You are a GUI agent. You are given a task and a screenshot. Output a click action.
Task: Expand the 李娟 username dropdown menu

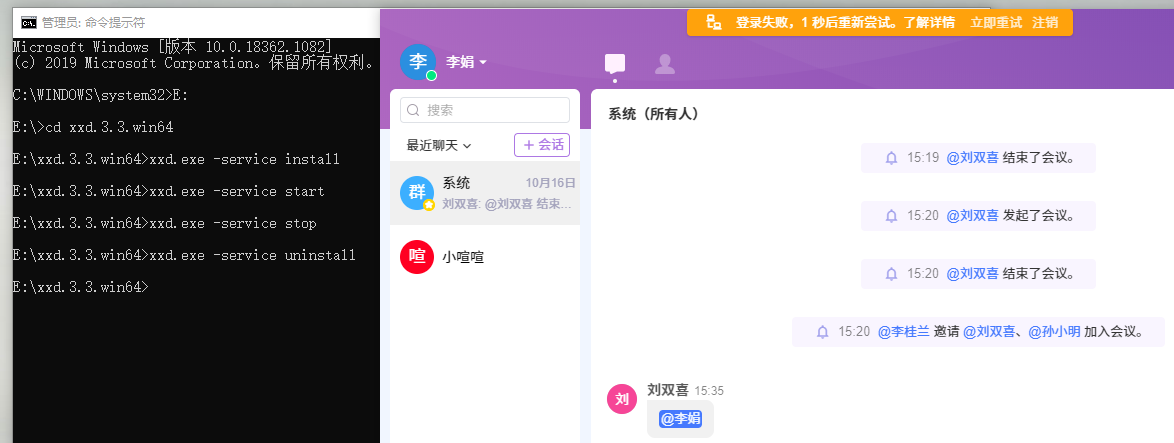467,62
